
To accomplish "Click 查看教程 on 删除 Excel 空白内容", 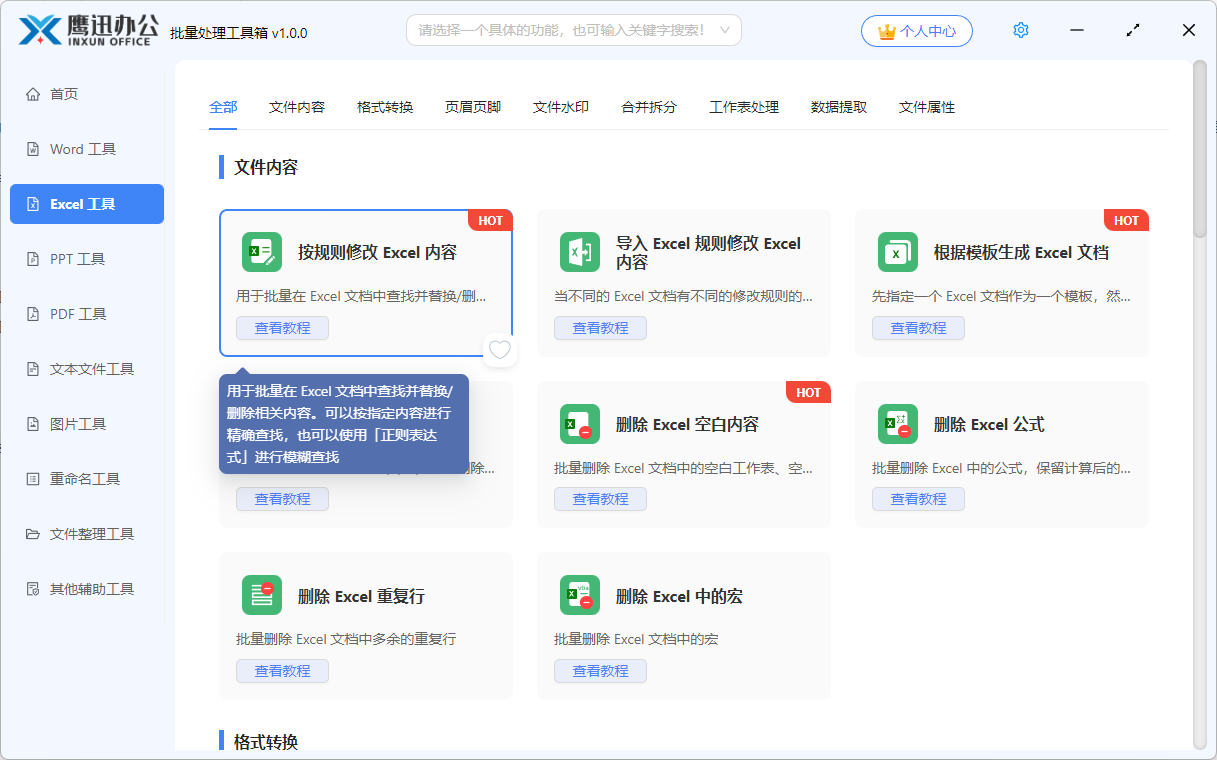I will [600, 498].
